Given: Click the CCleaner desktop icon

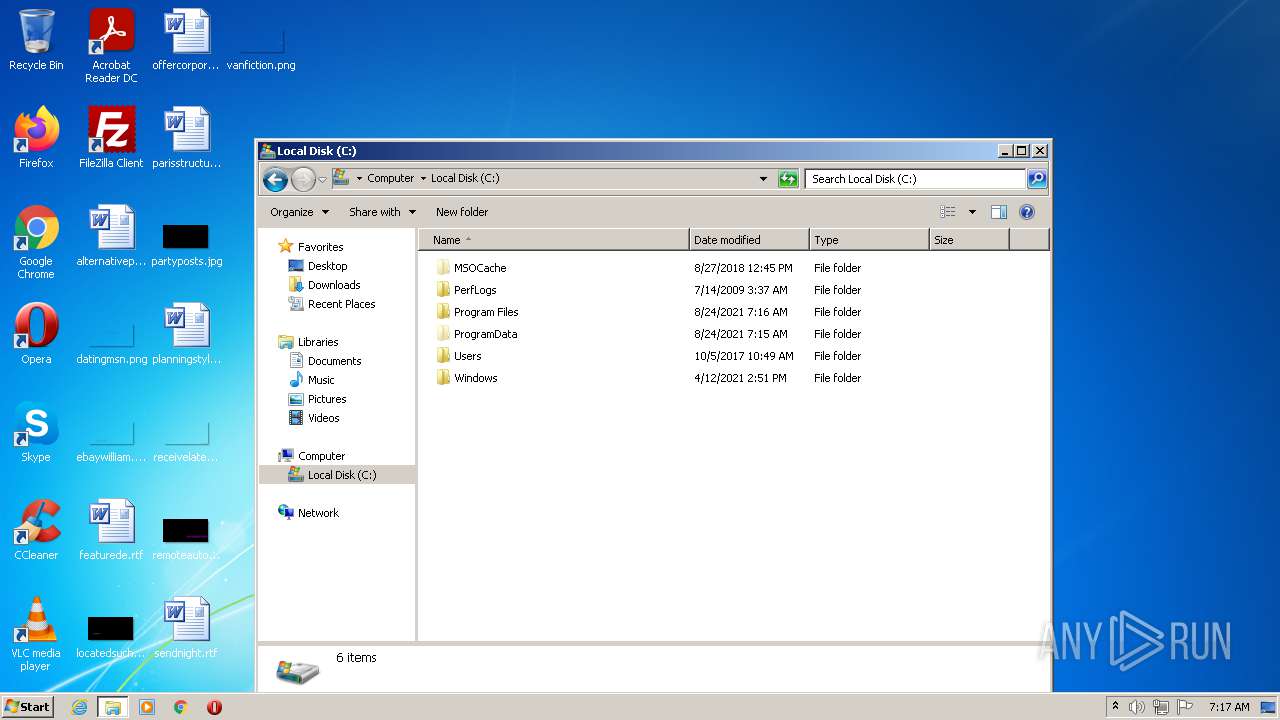Looking at the screenshot, I should tap(36, 530).
